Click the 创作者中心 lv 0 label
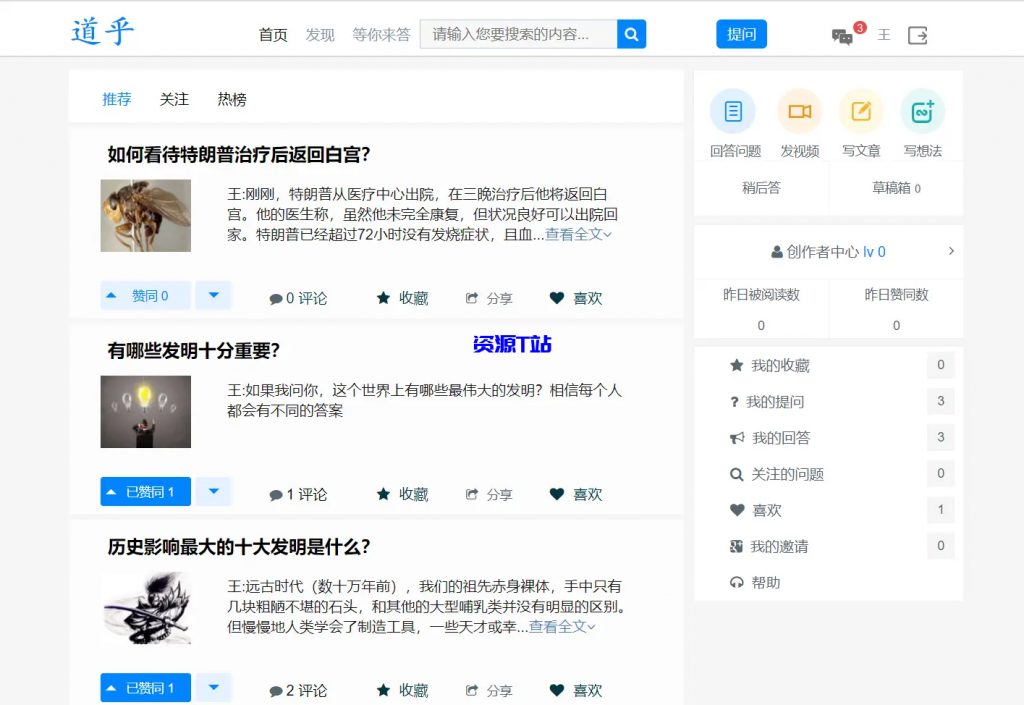 [828, 252]
